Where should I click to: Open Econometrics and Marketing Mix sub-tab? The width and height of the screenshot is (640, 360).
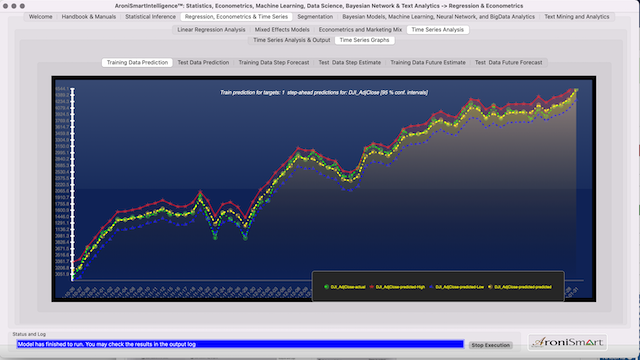coord(360,30)
